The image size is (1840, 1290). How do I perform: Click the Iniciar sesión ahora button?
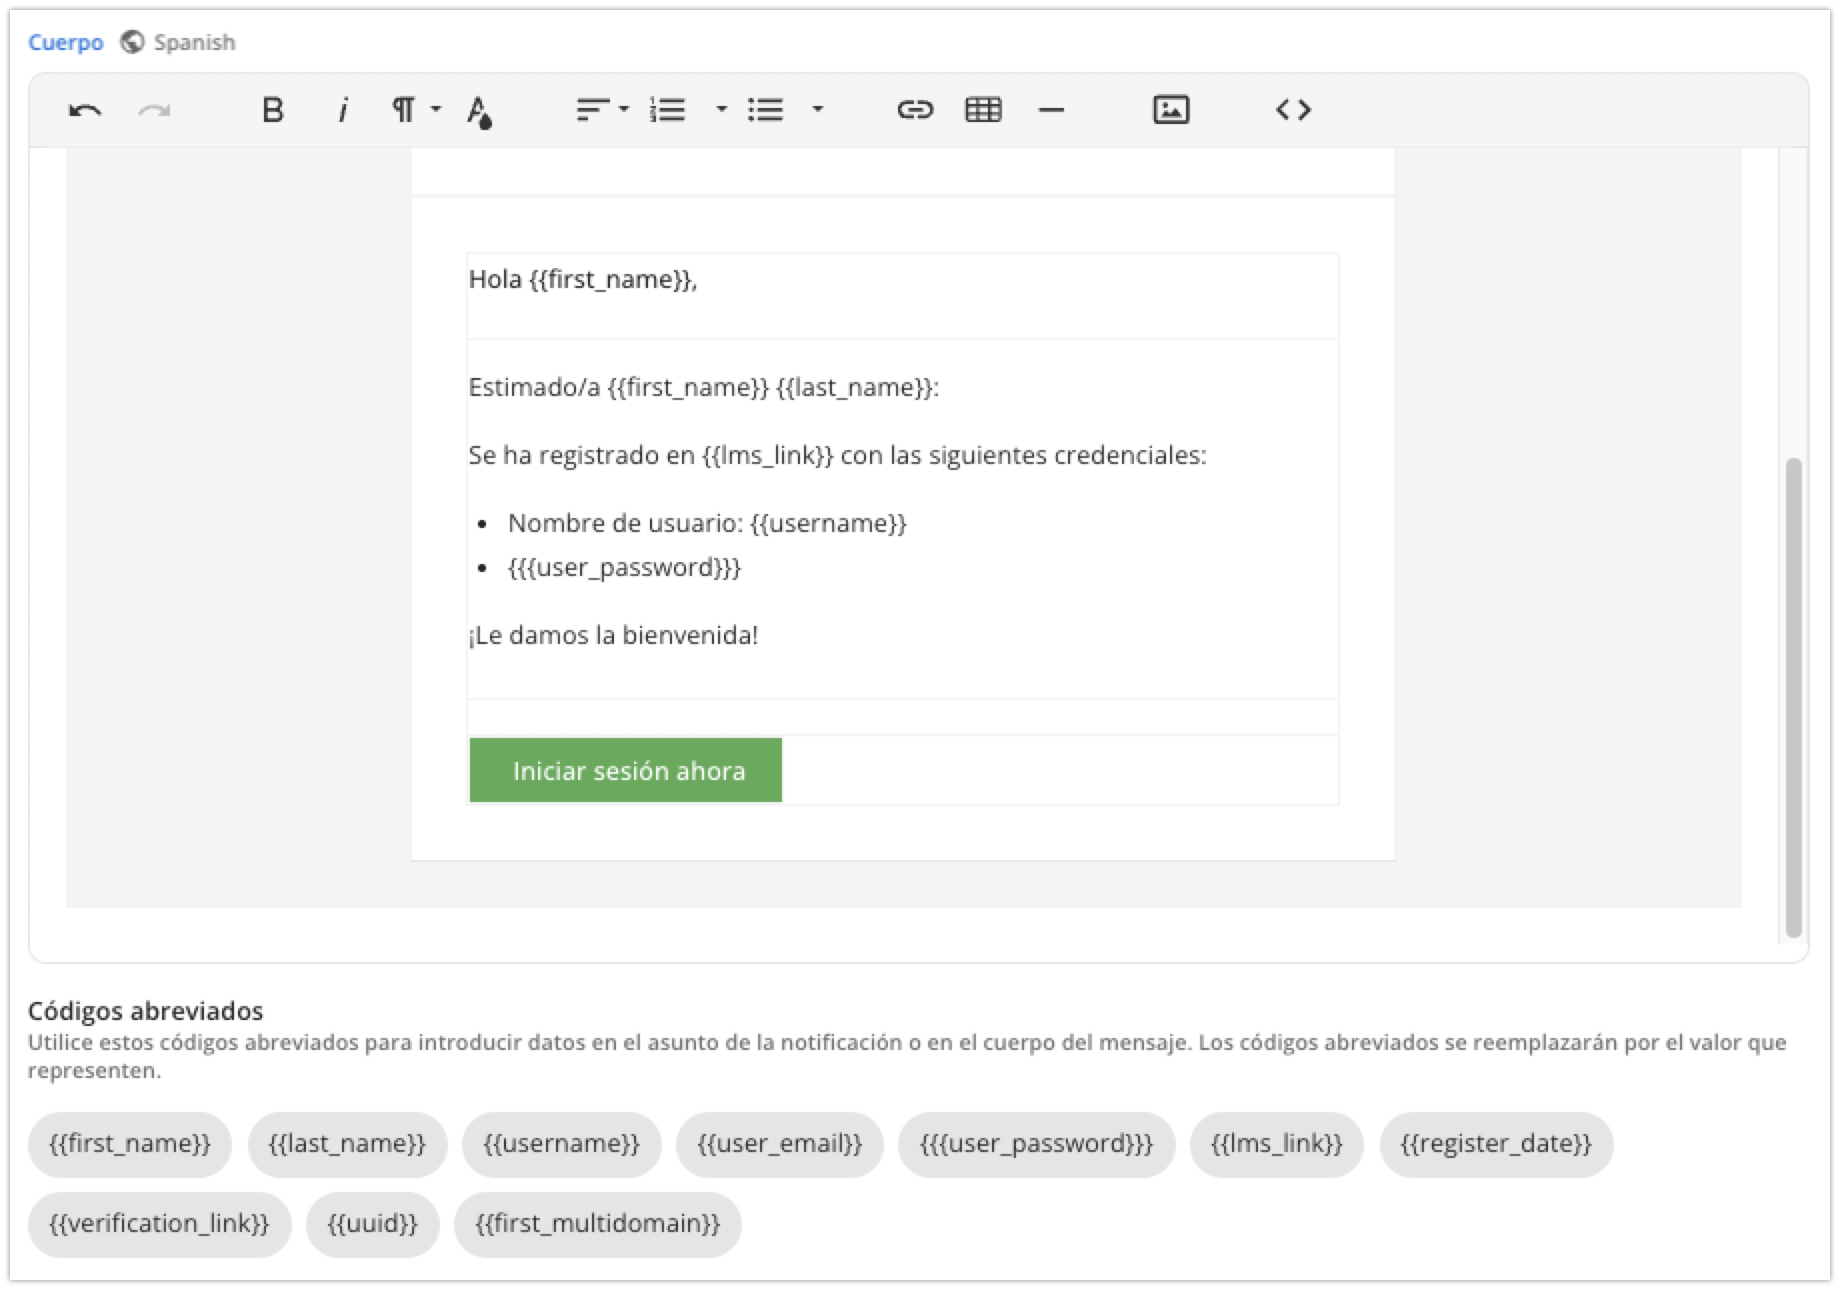626,770
